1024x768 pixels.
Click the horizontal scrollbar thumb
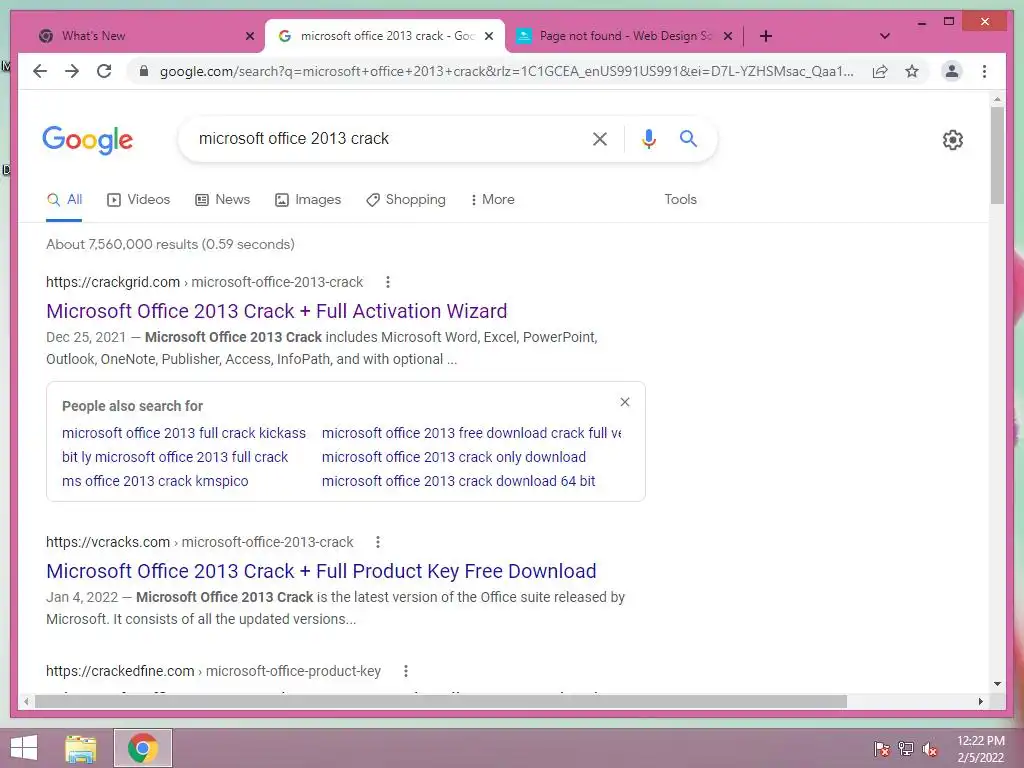coord(441,701)
